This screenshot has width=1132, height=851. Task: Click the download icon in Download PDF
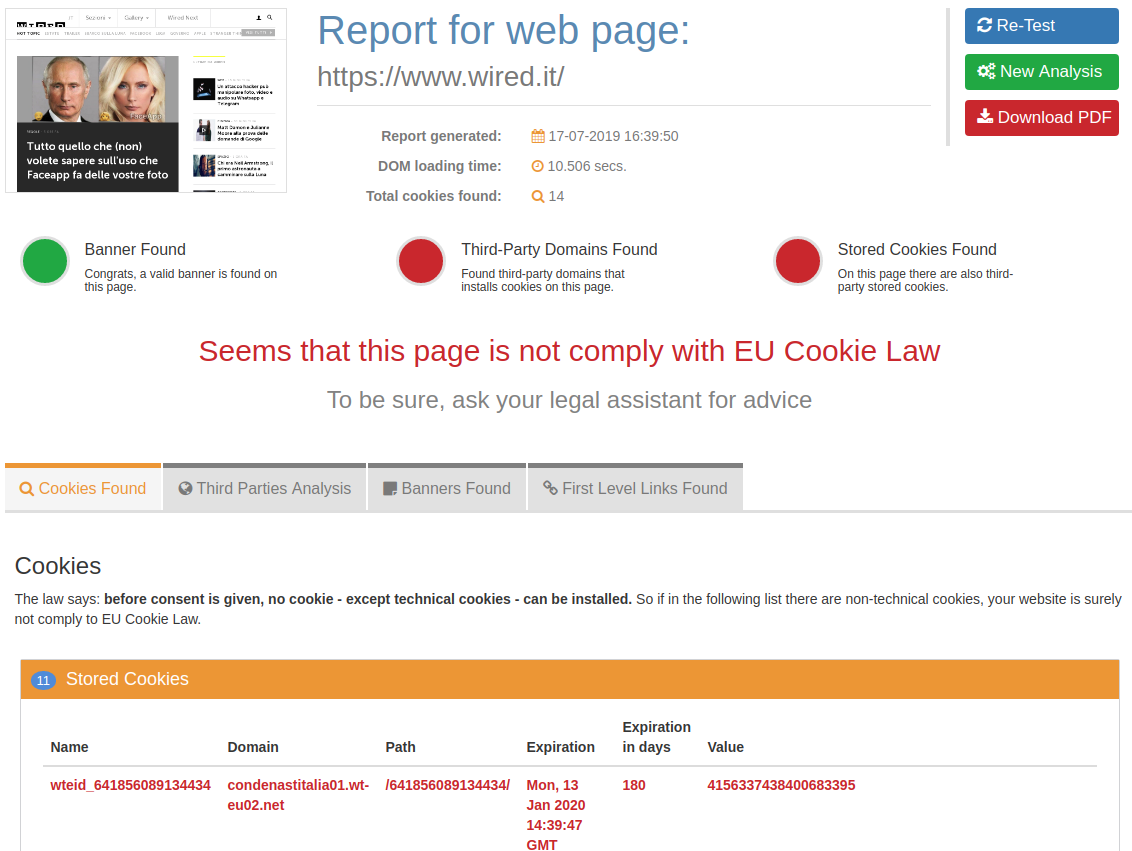[x=985, y=116]
